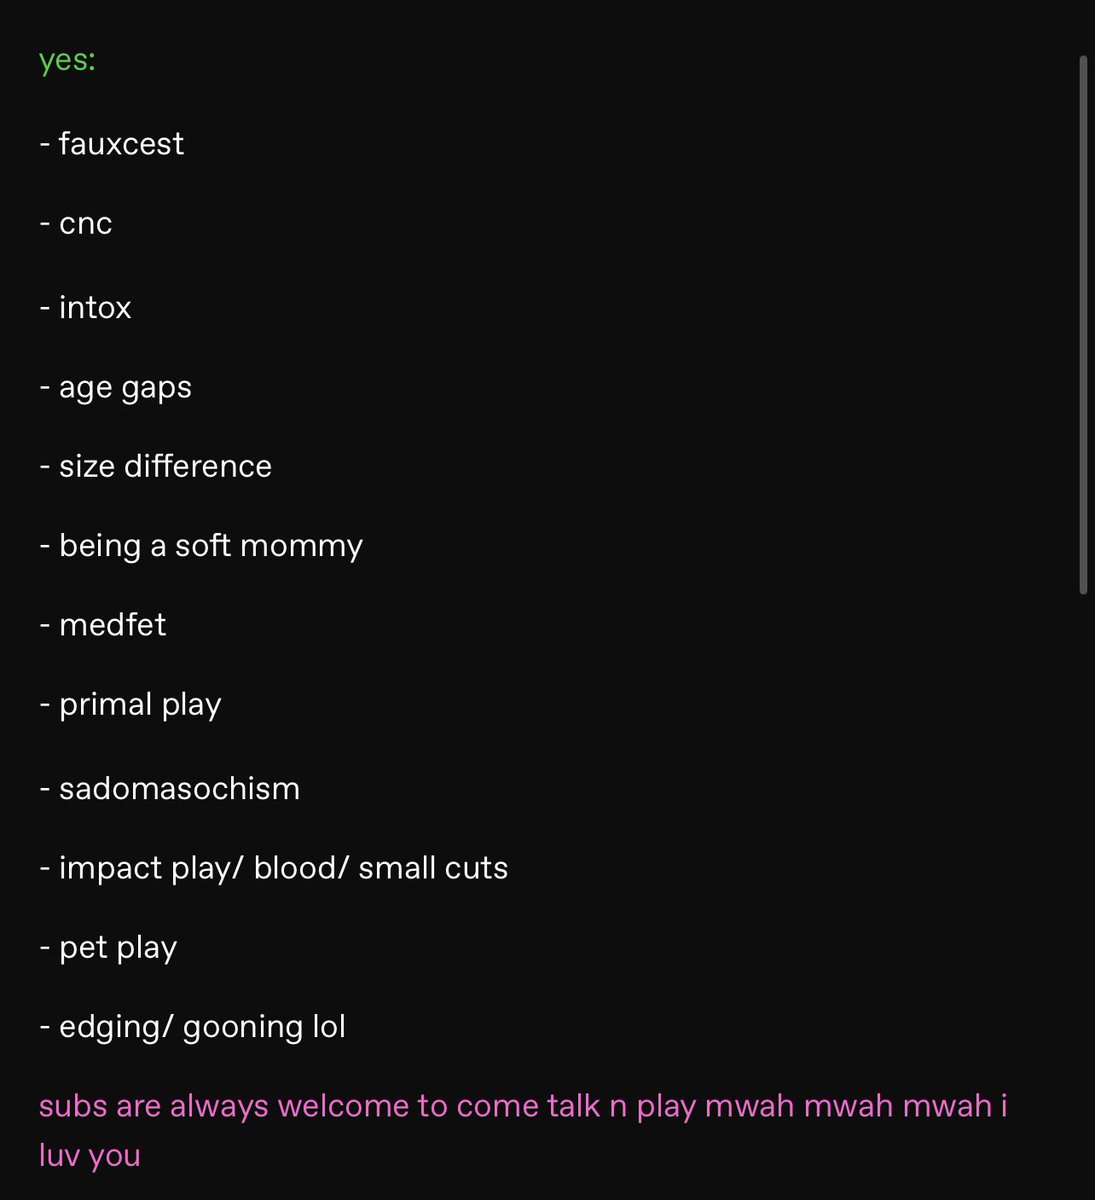This screenshot has height=1200, width=1095.
Task: Select the "fauxcest" list entry
Action: coord(112,144)
